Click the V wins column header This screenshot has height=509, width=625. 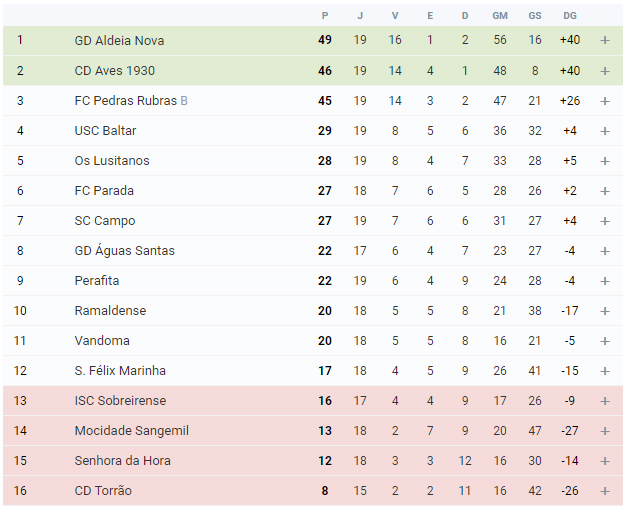[x=395, y=16]
